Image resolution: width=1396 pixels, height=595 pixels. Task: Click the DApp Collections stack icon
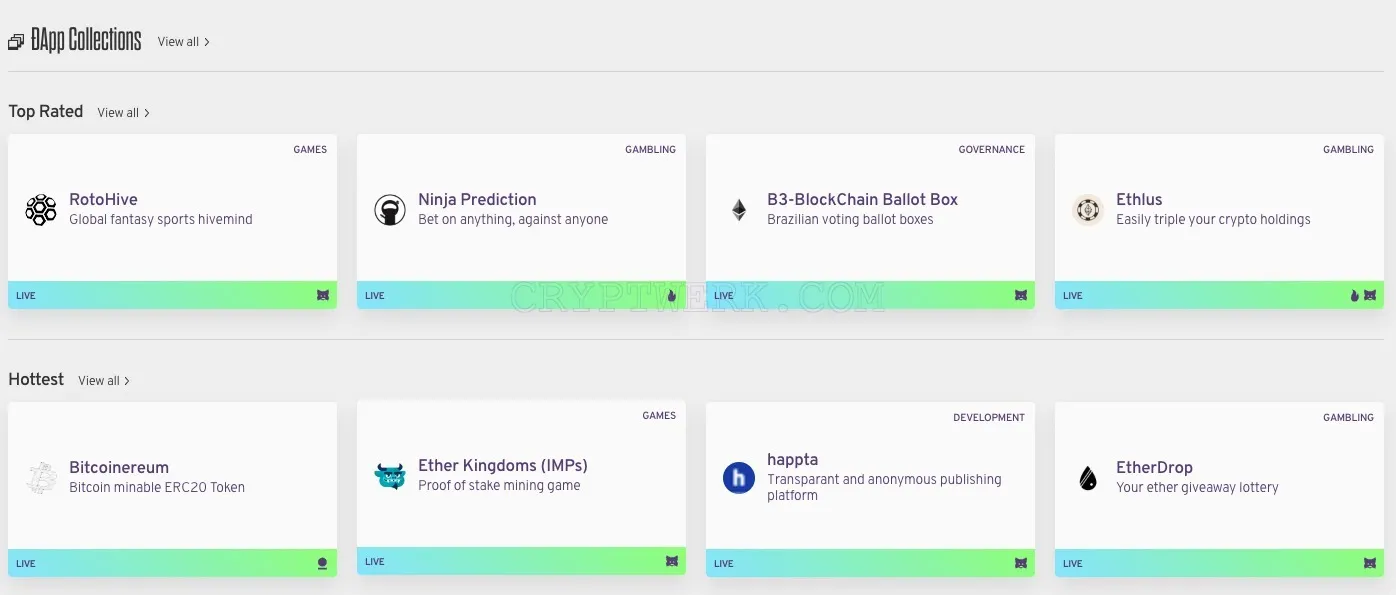[16, 42]
